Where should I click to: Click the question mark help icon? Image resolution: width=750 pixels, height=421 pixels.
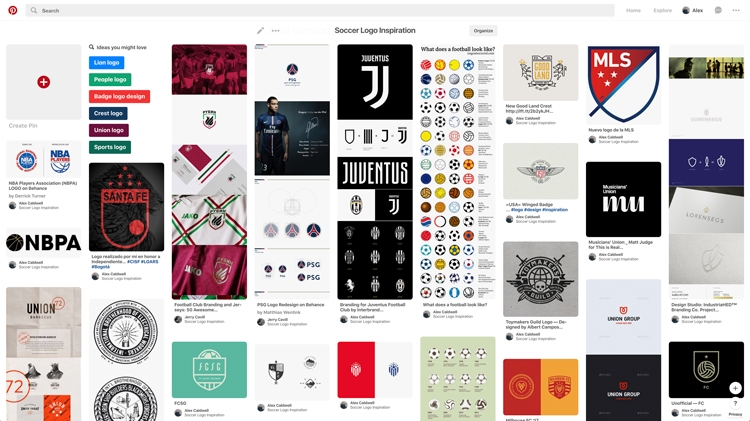(x=735, y=404)
